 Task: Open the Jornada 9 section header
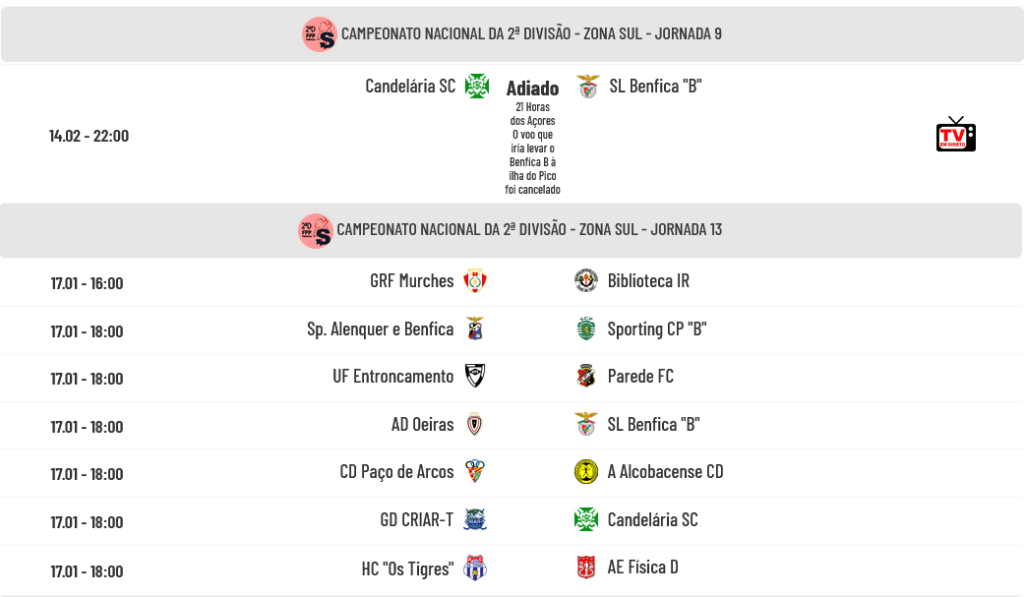[x=531, y=34]
